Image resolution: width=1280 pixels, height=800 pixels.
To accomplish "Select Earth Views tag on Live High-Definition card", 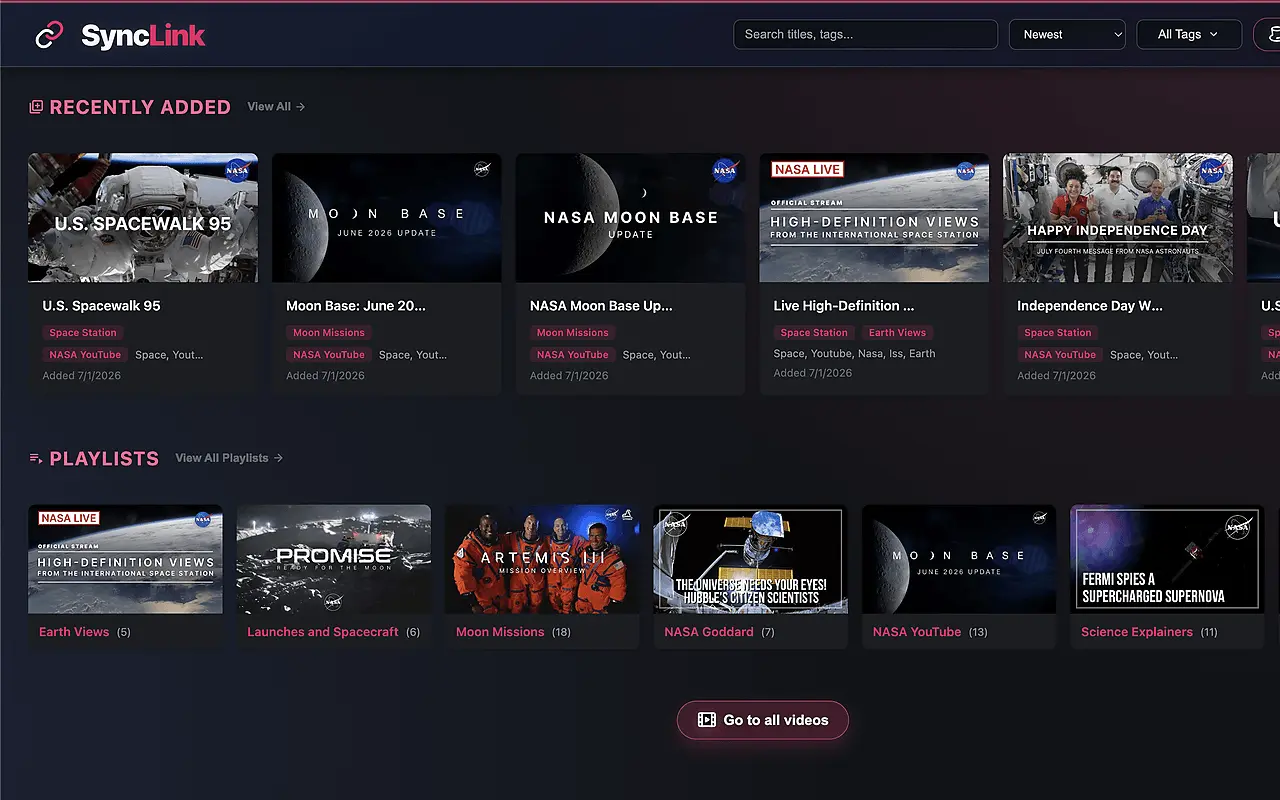I will point(897,333).
